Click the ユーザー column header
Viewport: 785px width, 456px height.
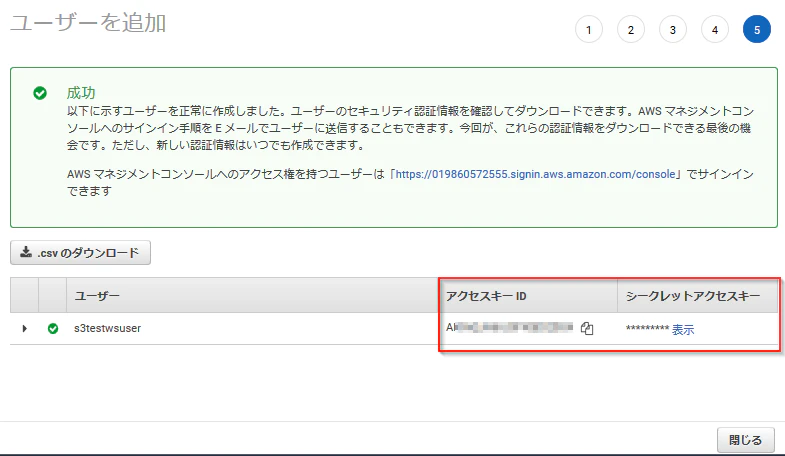pos(253,295)
